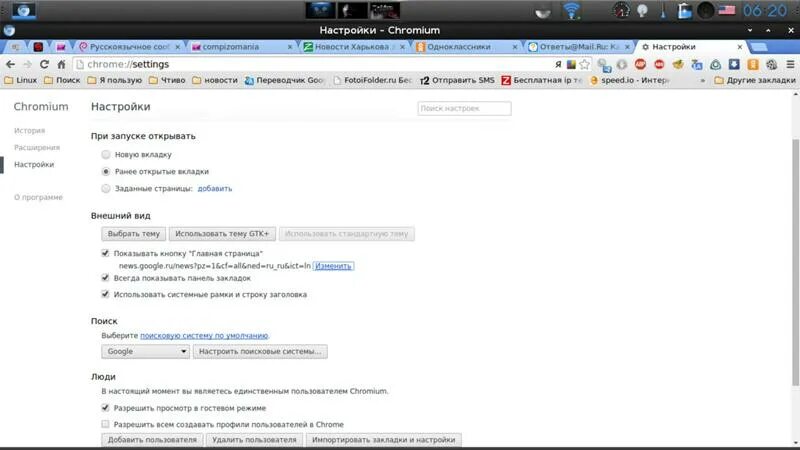Toggle 'Использовать системные рамки' checkbox
800x450 pixels.
pos(105,294)
